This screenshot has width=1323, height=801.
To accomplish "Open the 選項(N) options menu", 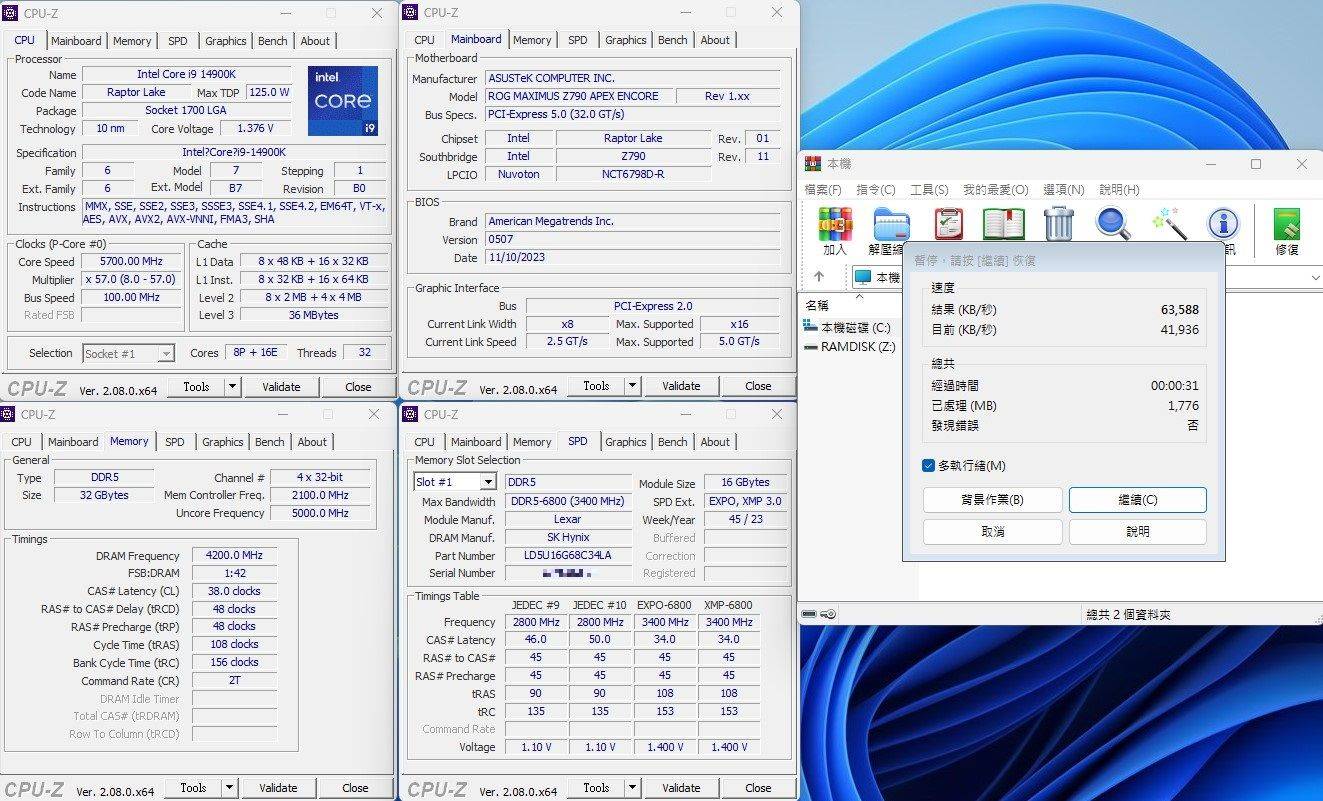I will 1063,190.
